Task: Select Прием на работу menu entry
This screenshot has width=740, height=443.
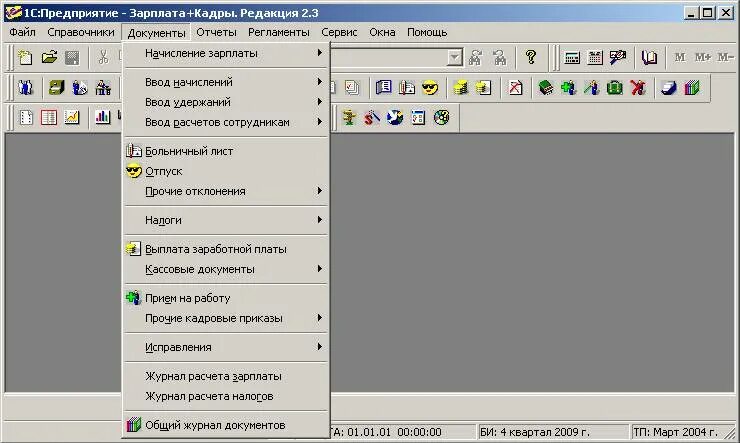Action: click(226, 298)
